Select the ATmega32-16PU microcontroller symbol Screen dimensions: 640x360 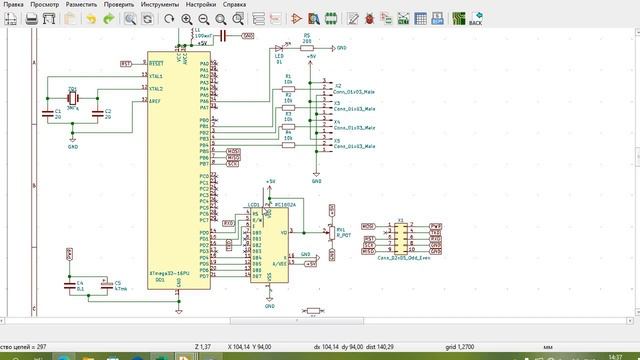click(179, 170)
